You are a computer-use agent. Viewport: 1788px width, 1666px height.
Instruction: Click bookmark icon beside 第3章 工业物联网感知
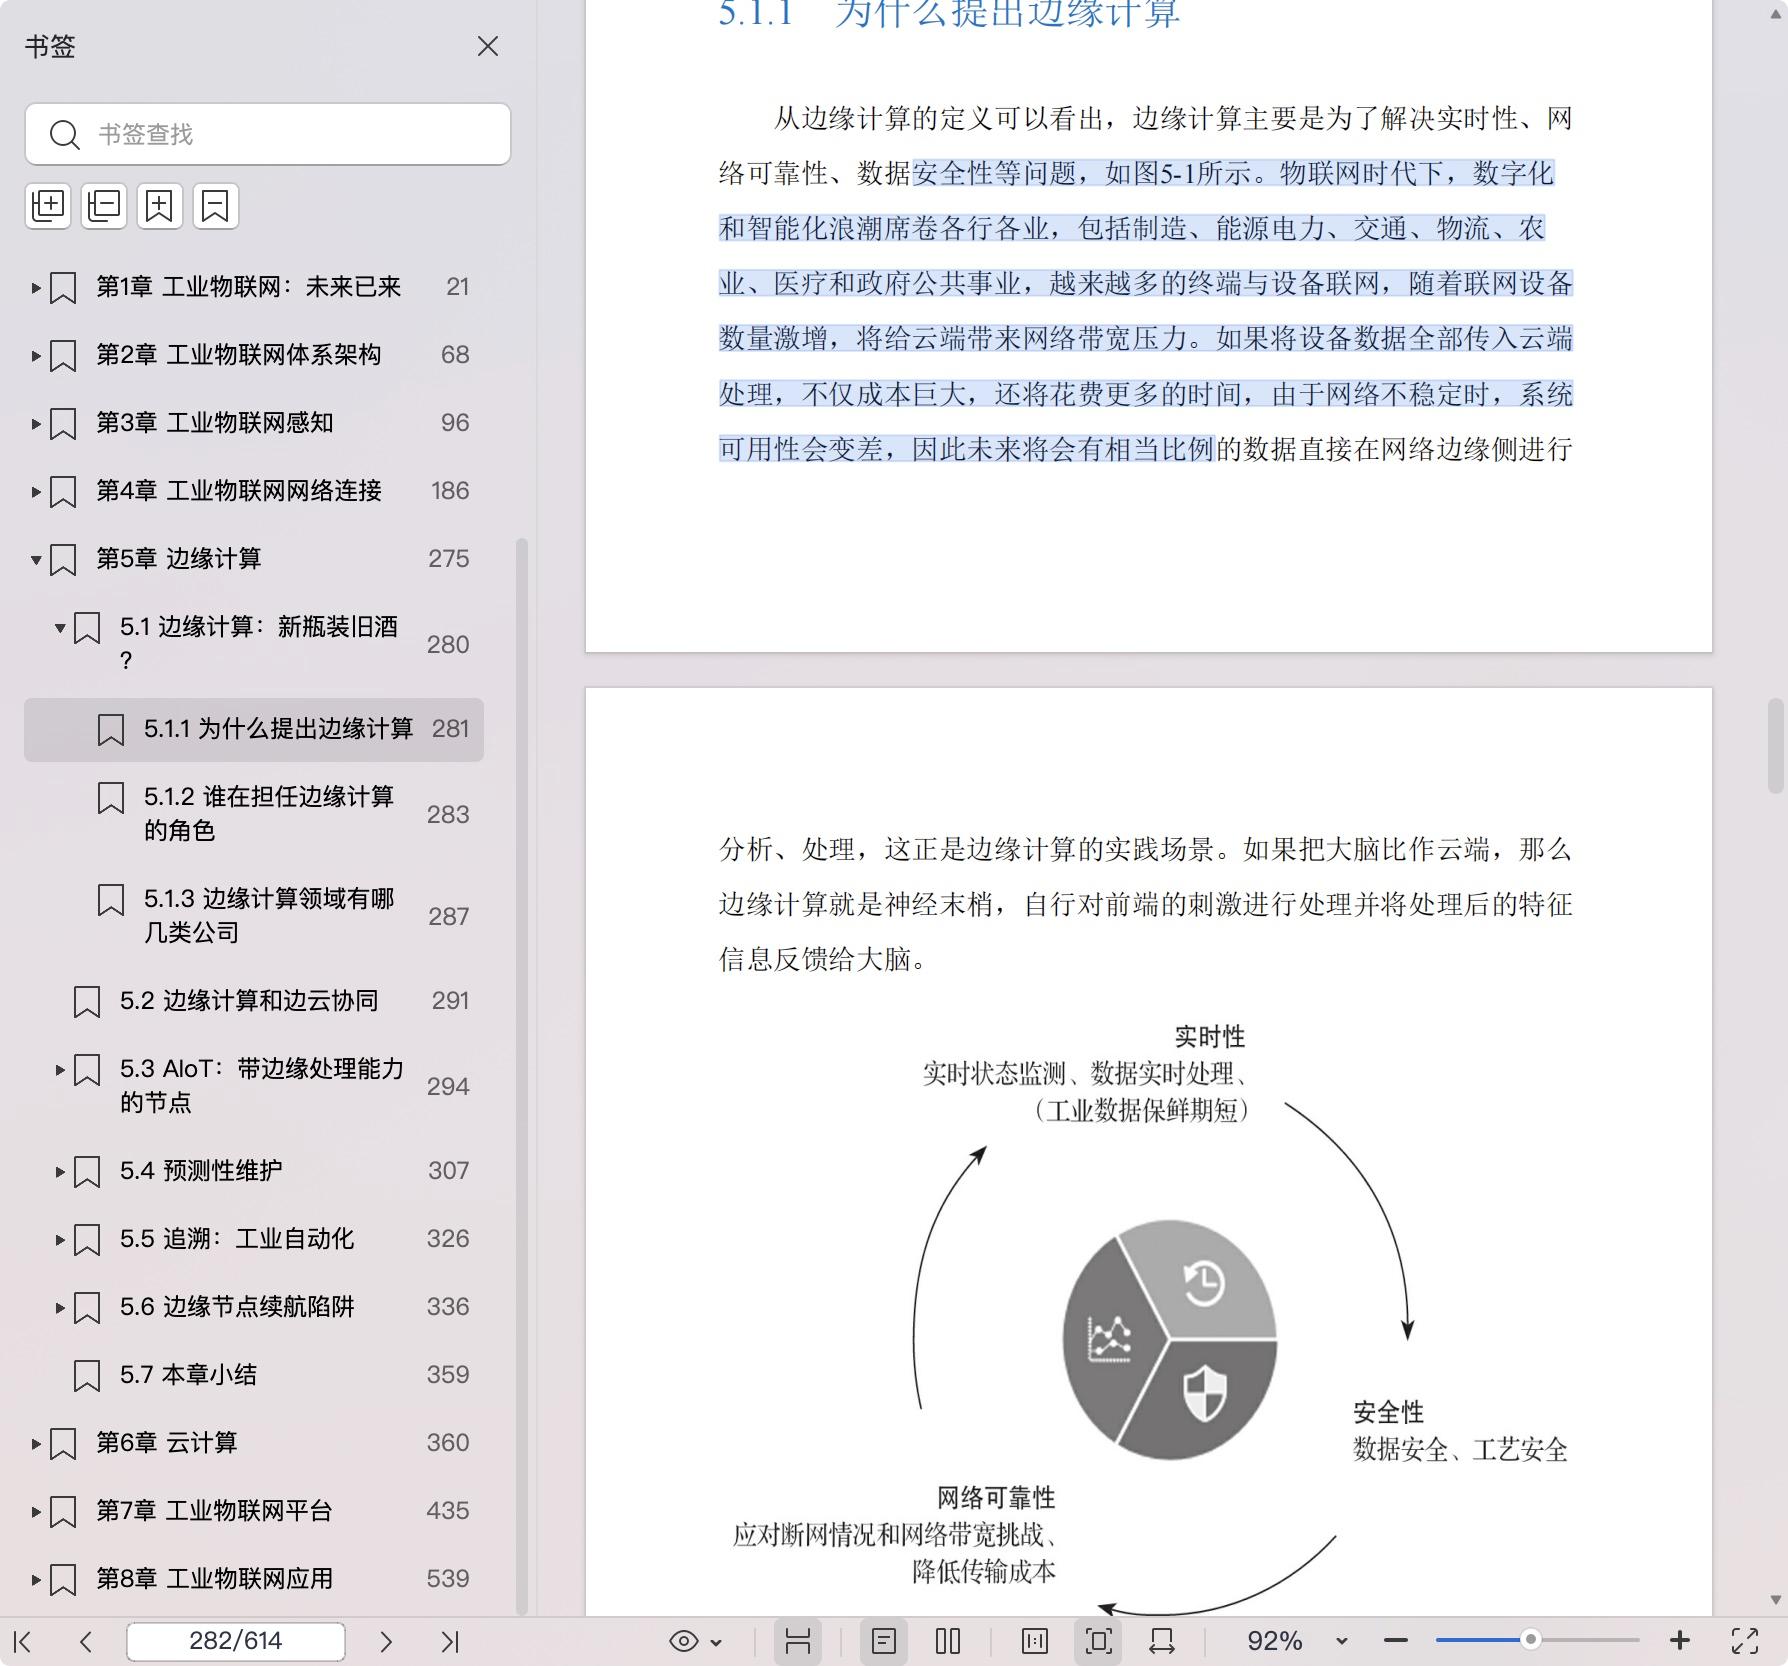(x=63, y=424)
